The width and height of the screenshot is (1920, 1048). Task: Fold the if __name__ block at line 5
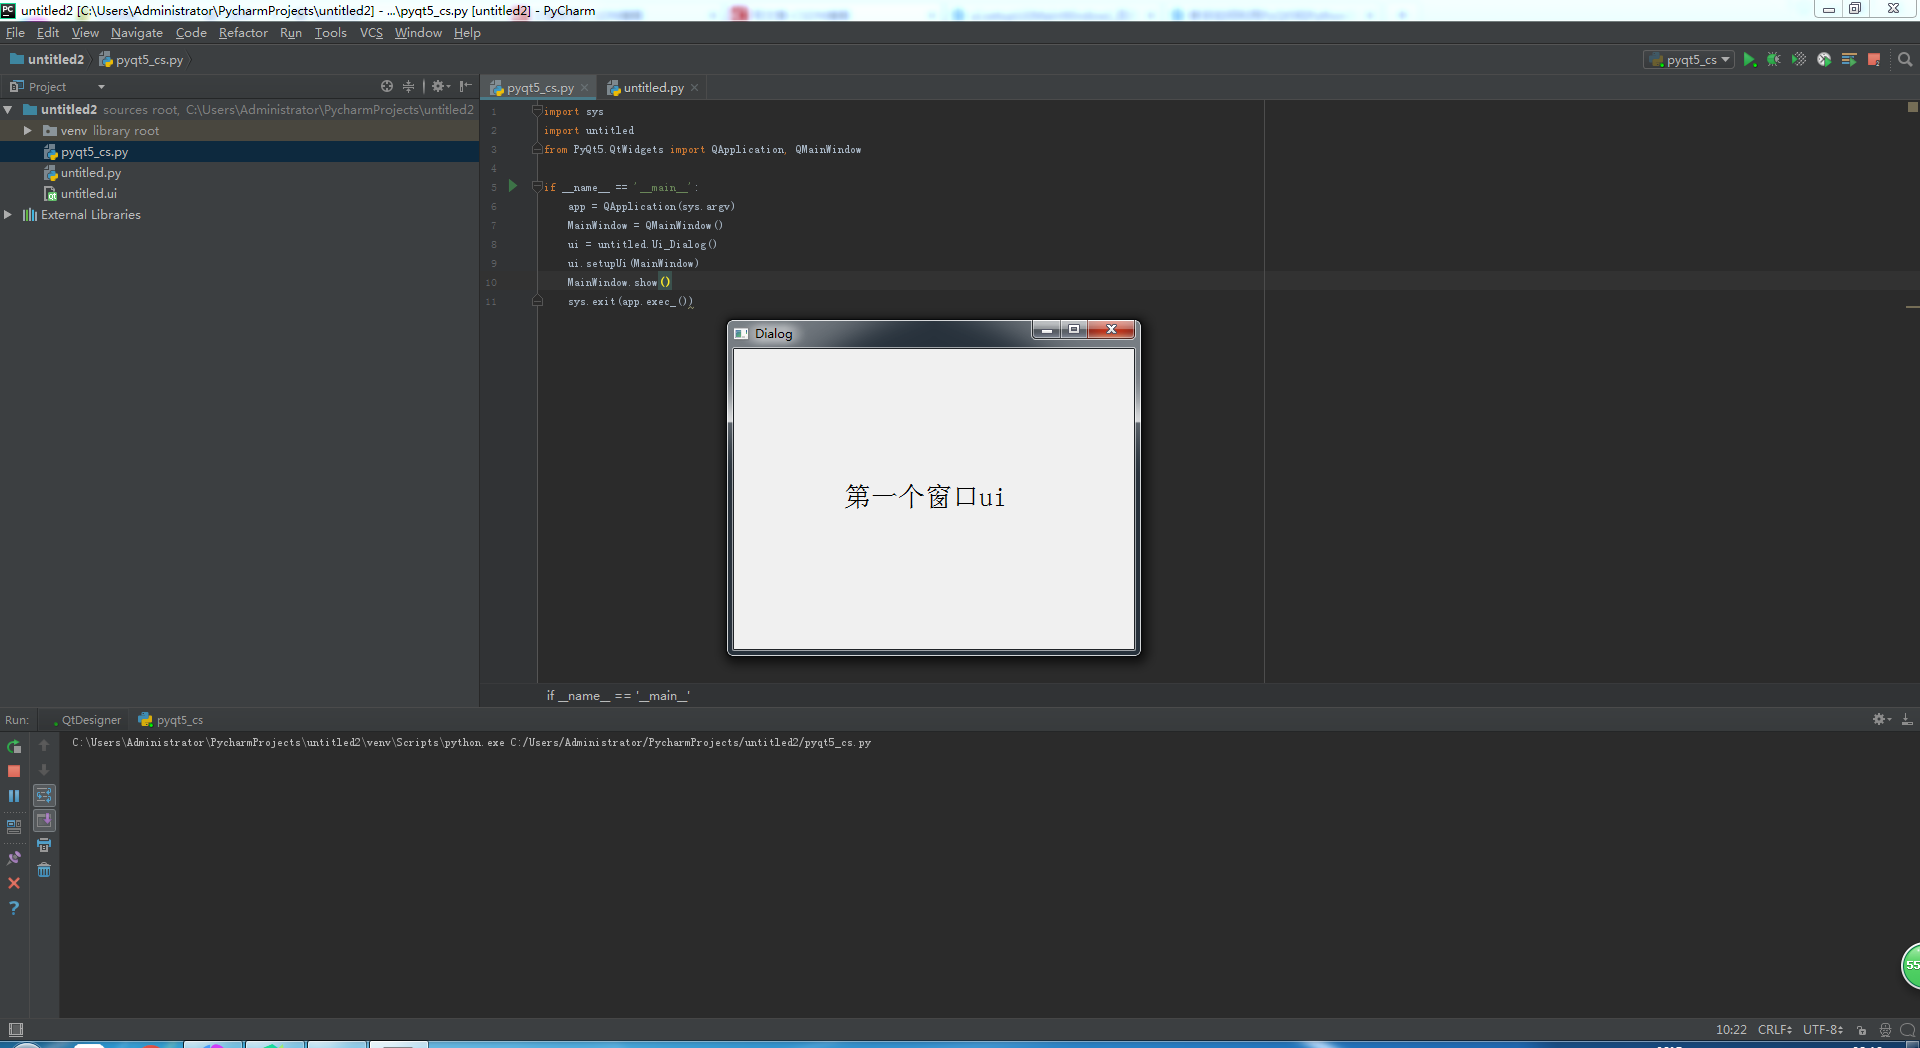[x=537, y=187]
